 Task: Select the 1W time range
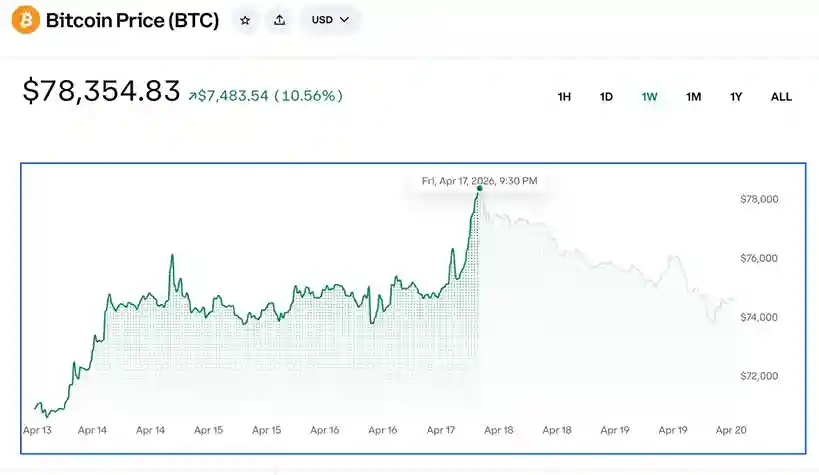[x=649, y=97]
